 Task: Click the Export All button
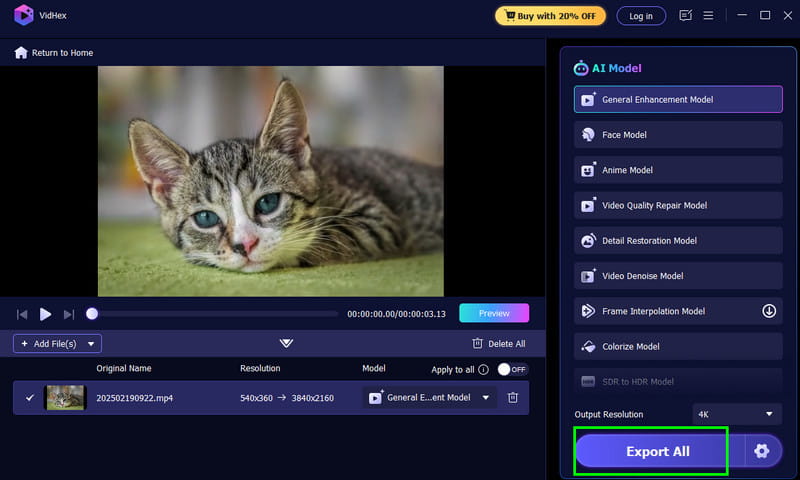point(657,451)
